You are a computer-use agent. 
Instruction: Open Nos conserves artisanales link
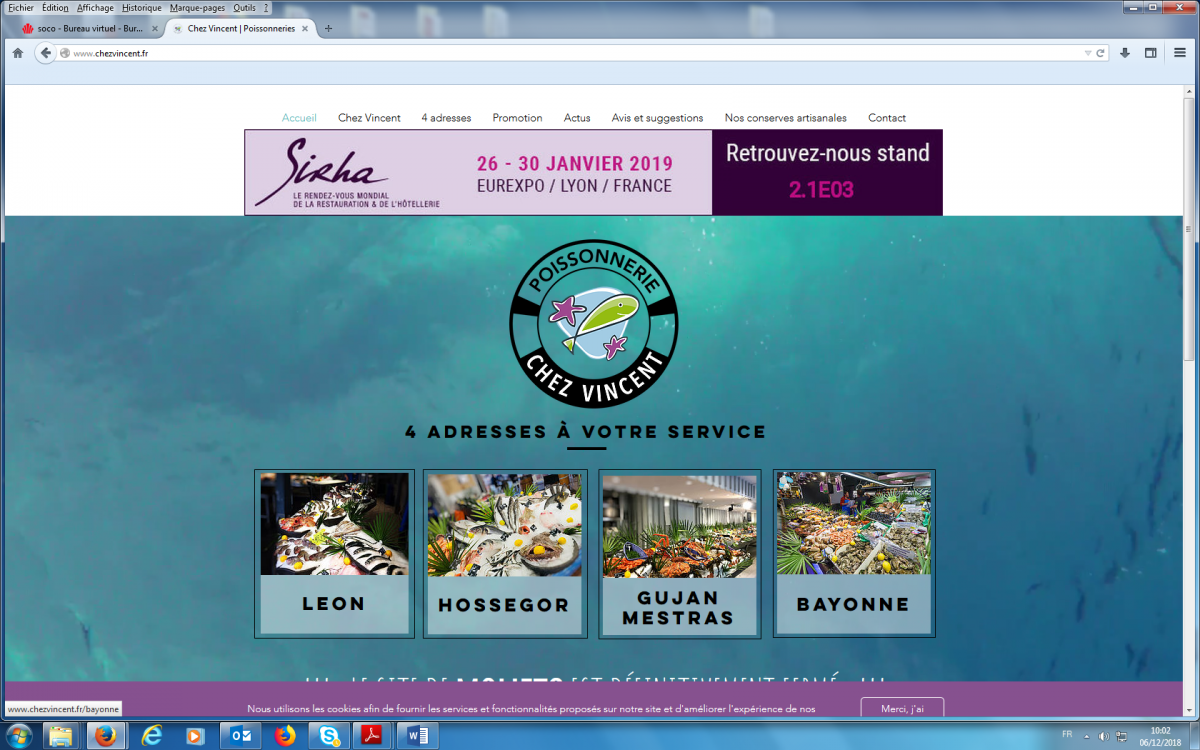785,118
